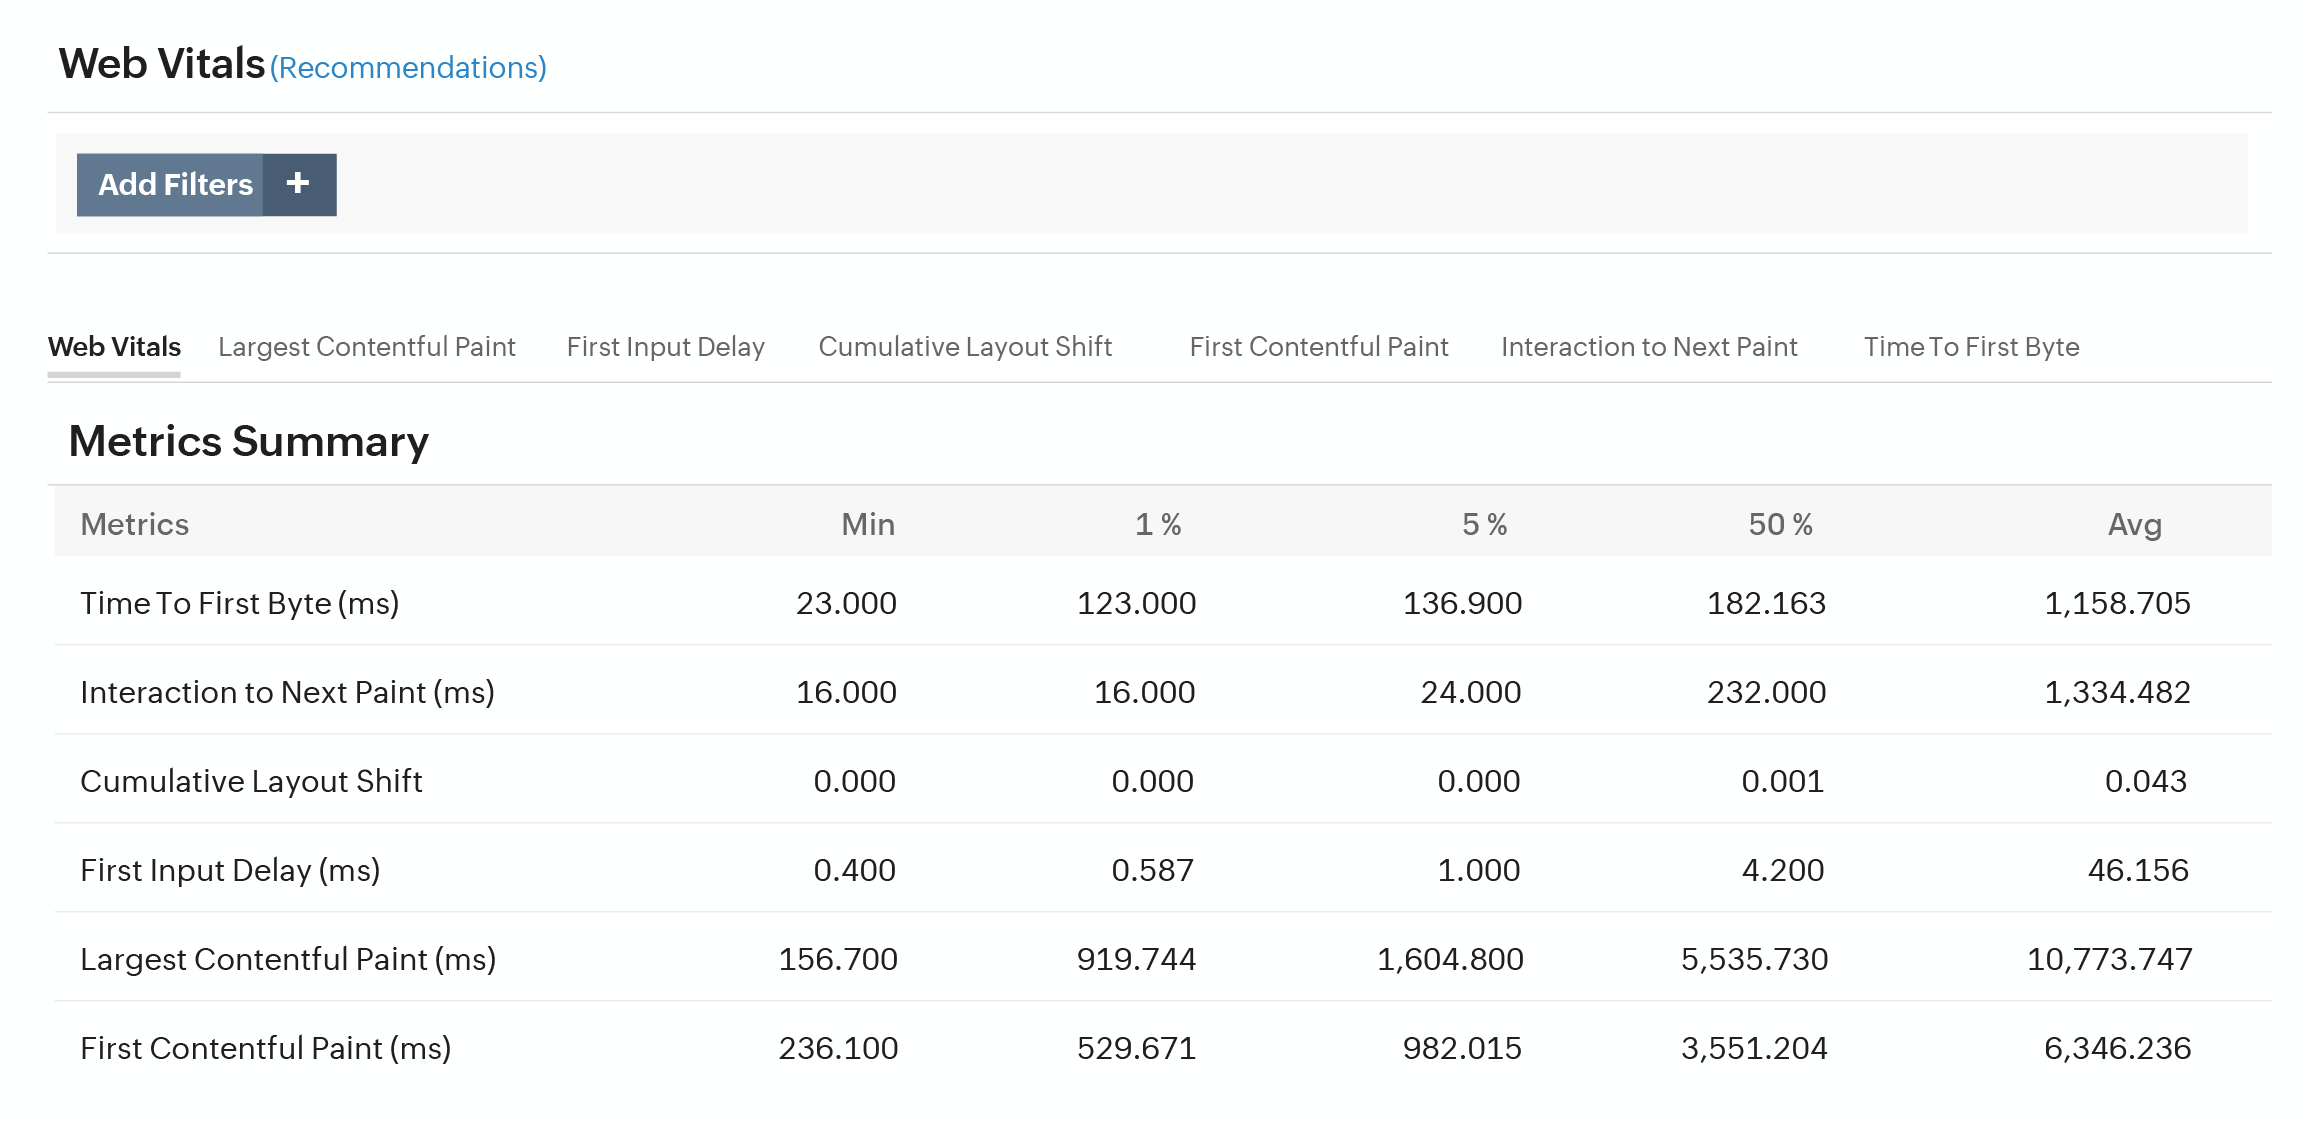Click the 1,158.705 average value
Image resolution: width=2305 pixels, height=1129 pixels.
click(2117, 603)
